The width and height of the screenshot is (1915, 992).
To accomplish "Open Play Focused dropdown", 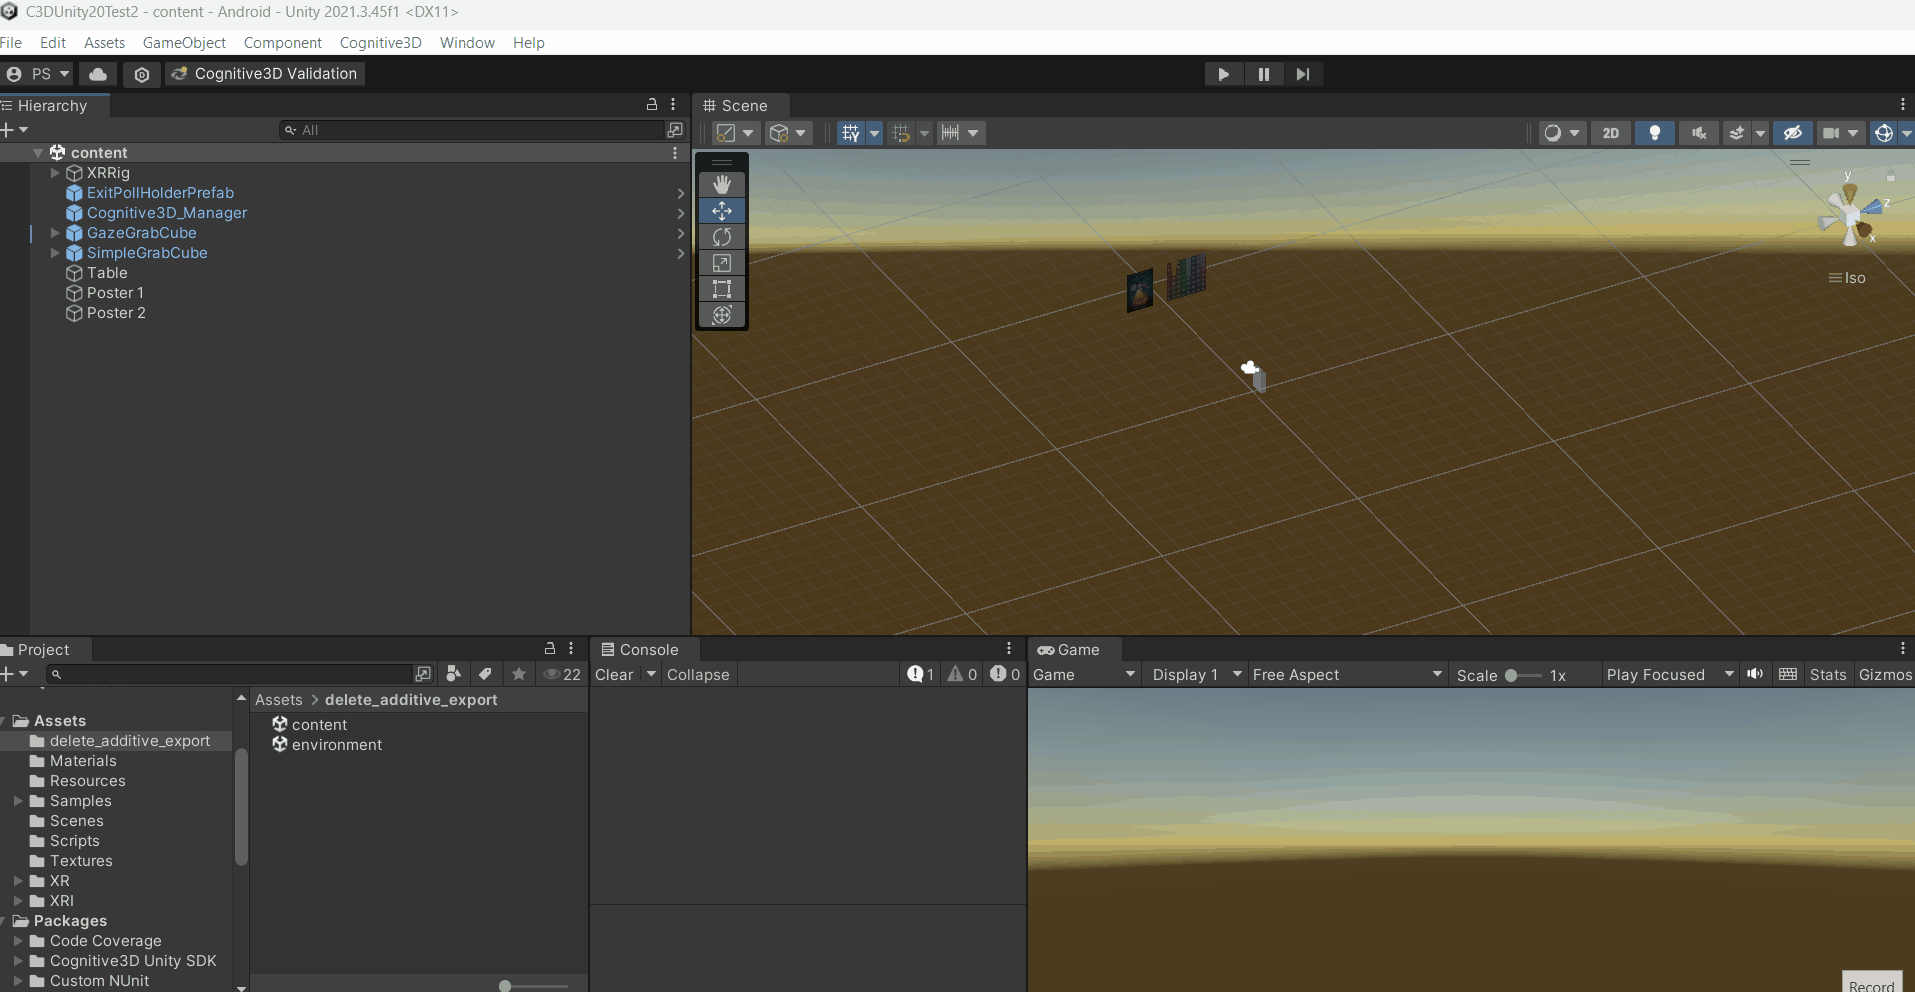I will [x=1669, y=675].
